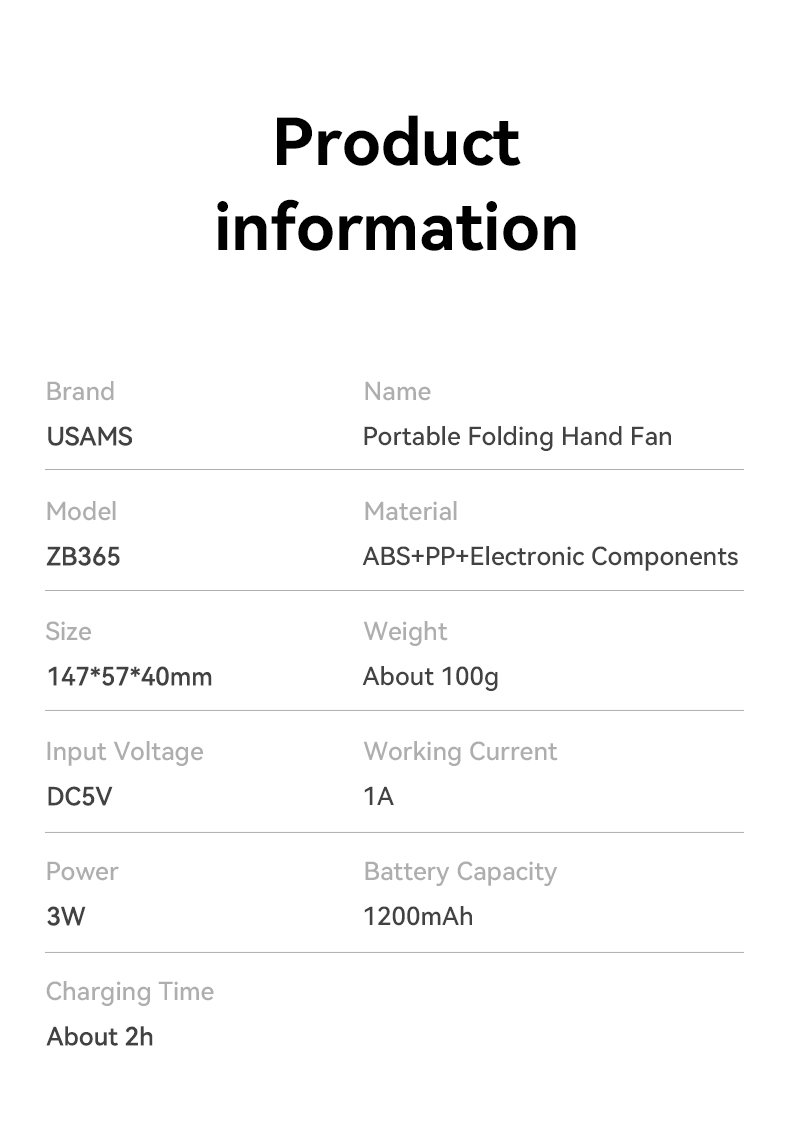This screenshot has height=1136, width=790.
Task: Click ABS+PP+Electronic Components text
Action: click(551, 556)
